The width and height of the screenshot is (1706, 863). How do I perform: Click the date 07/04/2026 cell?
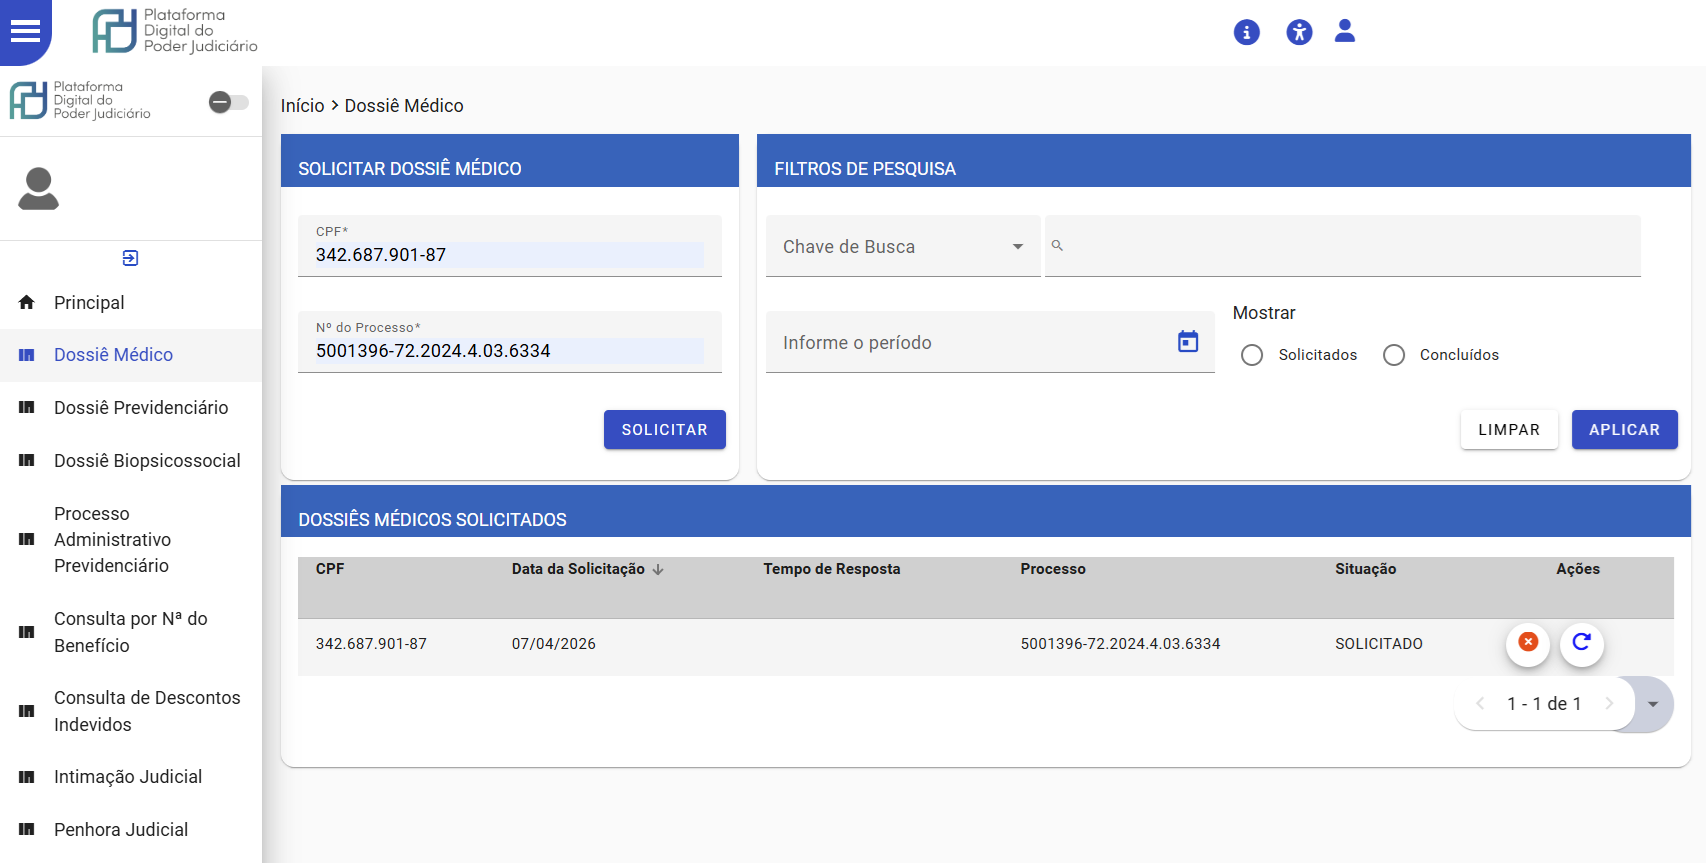click(x=554, y=644)
